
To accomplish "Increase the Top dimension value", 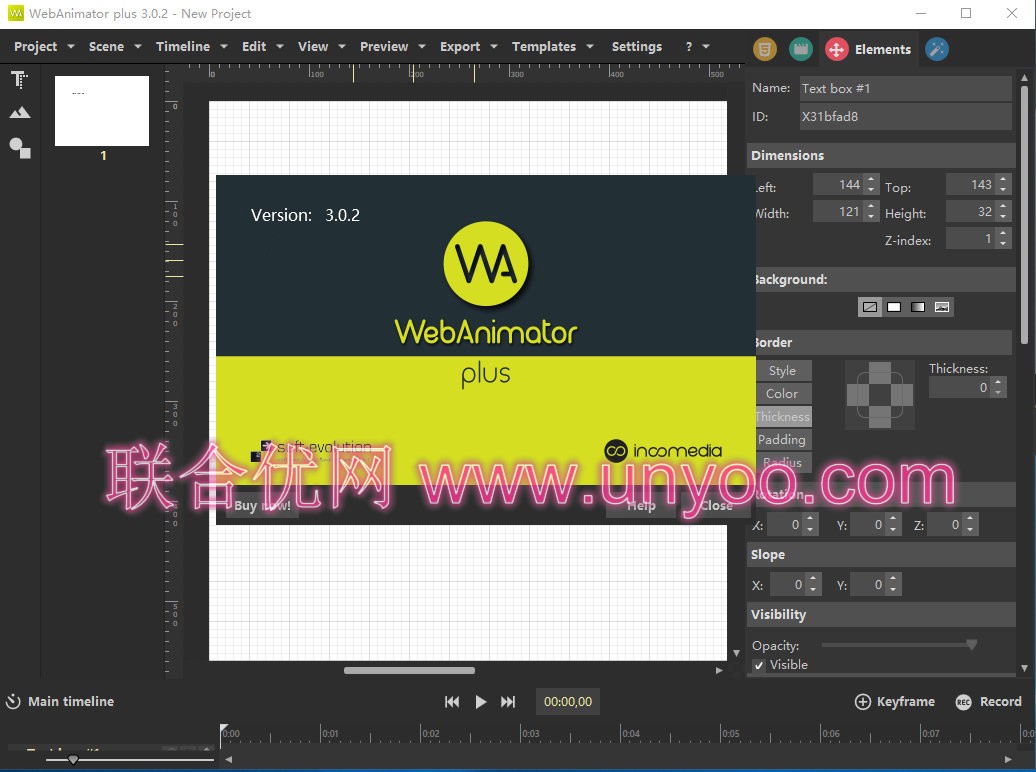I will tap(1004, 179).
